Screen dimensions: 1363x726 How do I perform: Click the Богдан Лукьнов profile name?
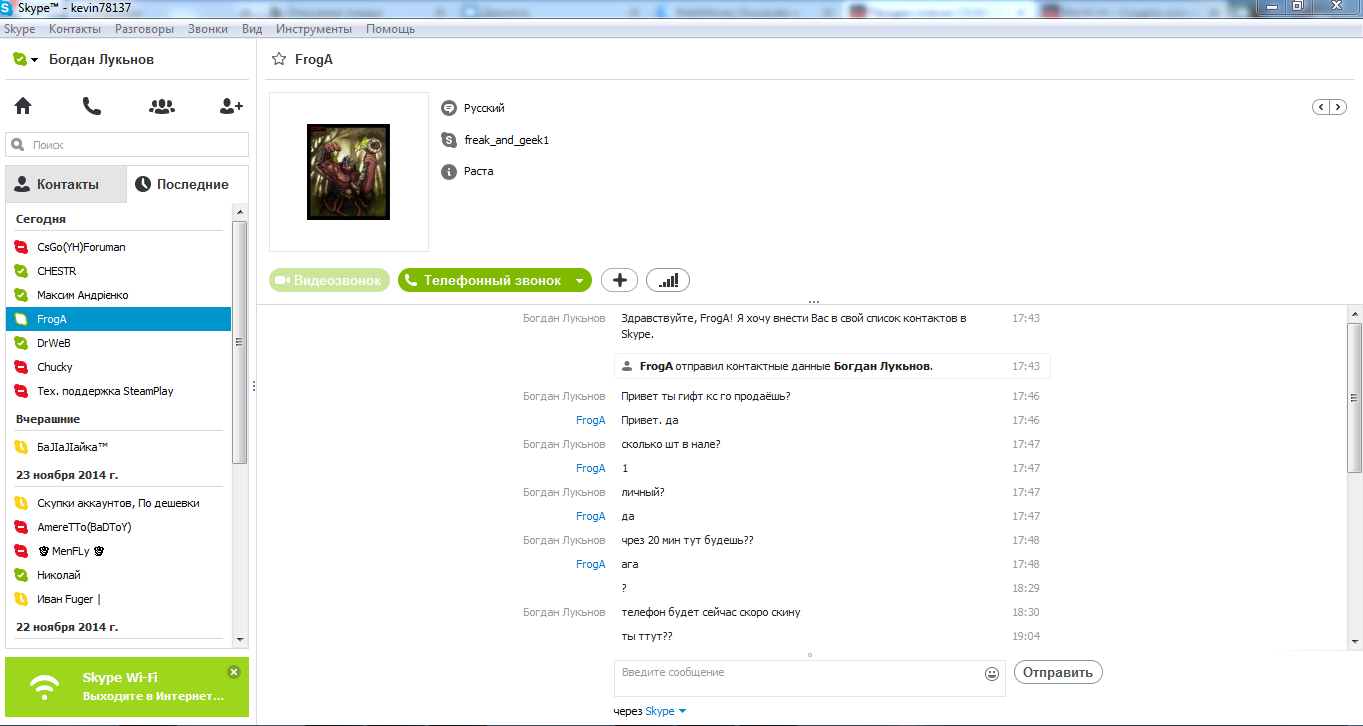click(x=101, y=59)
